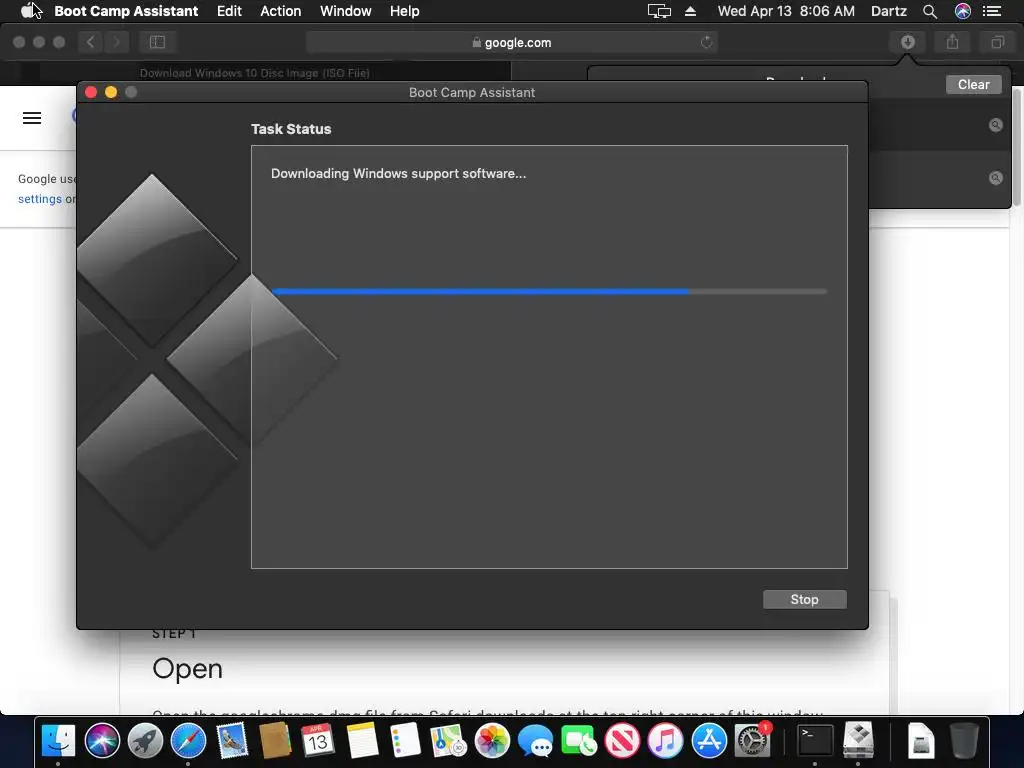Reload the page in Safari
The height and width of the screenshot is (768, 1024).
pyautogui.click(x=706, y=42)
